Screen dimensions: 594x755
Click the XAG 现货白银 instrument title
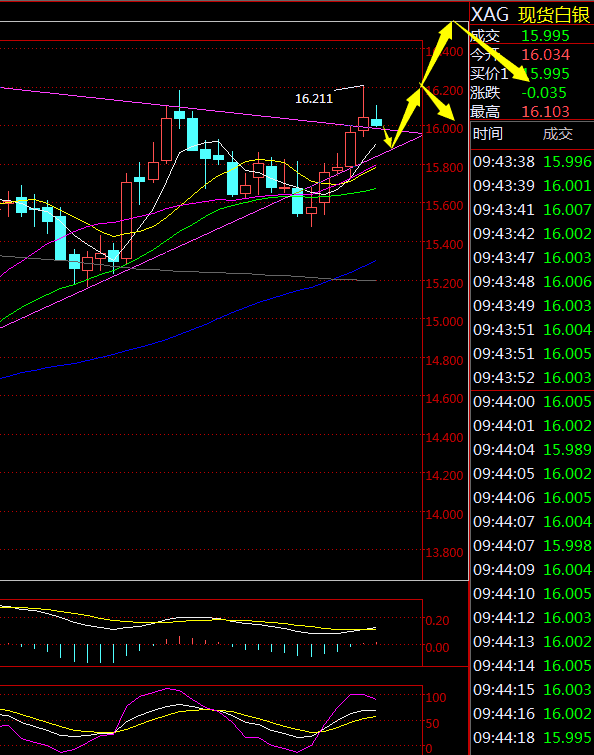(x=530, y=14)
